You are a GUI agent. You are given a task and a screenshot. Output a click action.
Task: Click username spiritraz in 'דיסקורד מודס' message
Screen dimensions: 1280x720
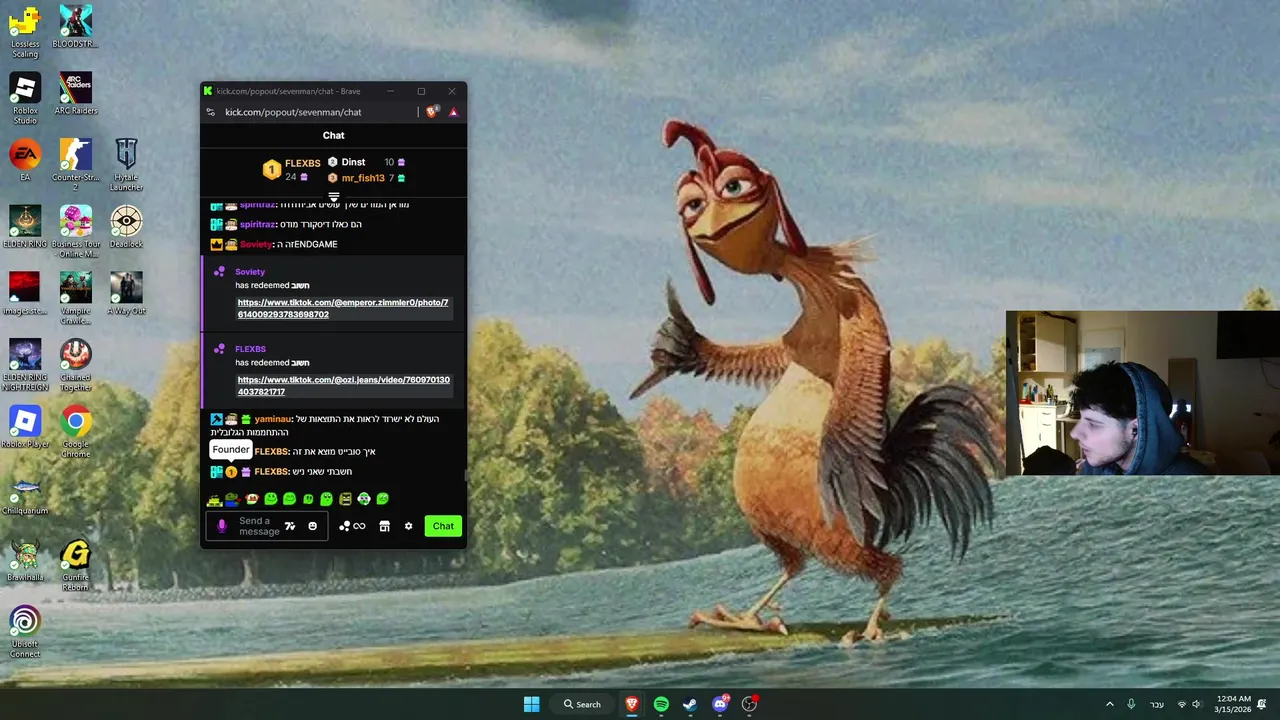click(x=258, y=224)
